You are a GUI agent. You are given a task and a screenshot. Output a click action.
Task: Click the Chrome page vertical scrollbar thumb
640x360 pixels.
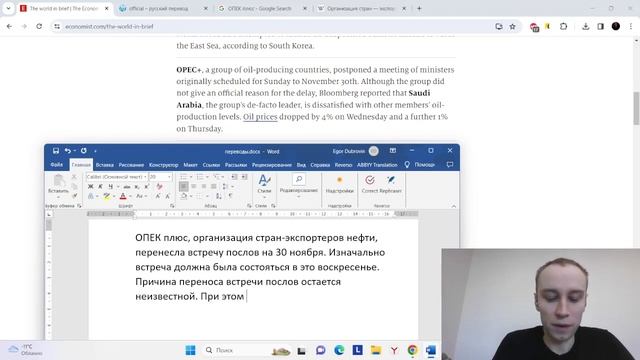(636, 108)
